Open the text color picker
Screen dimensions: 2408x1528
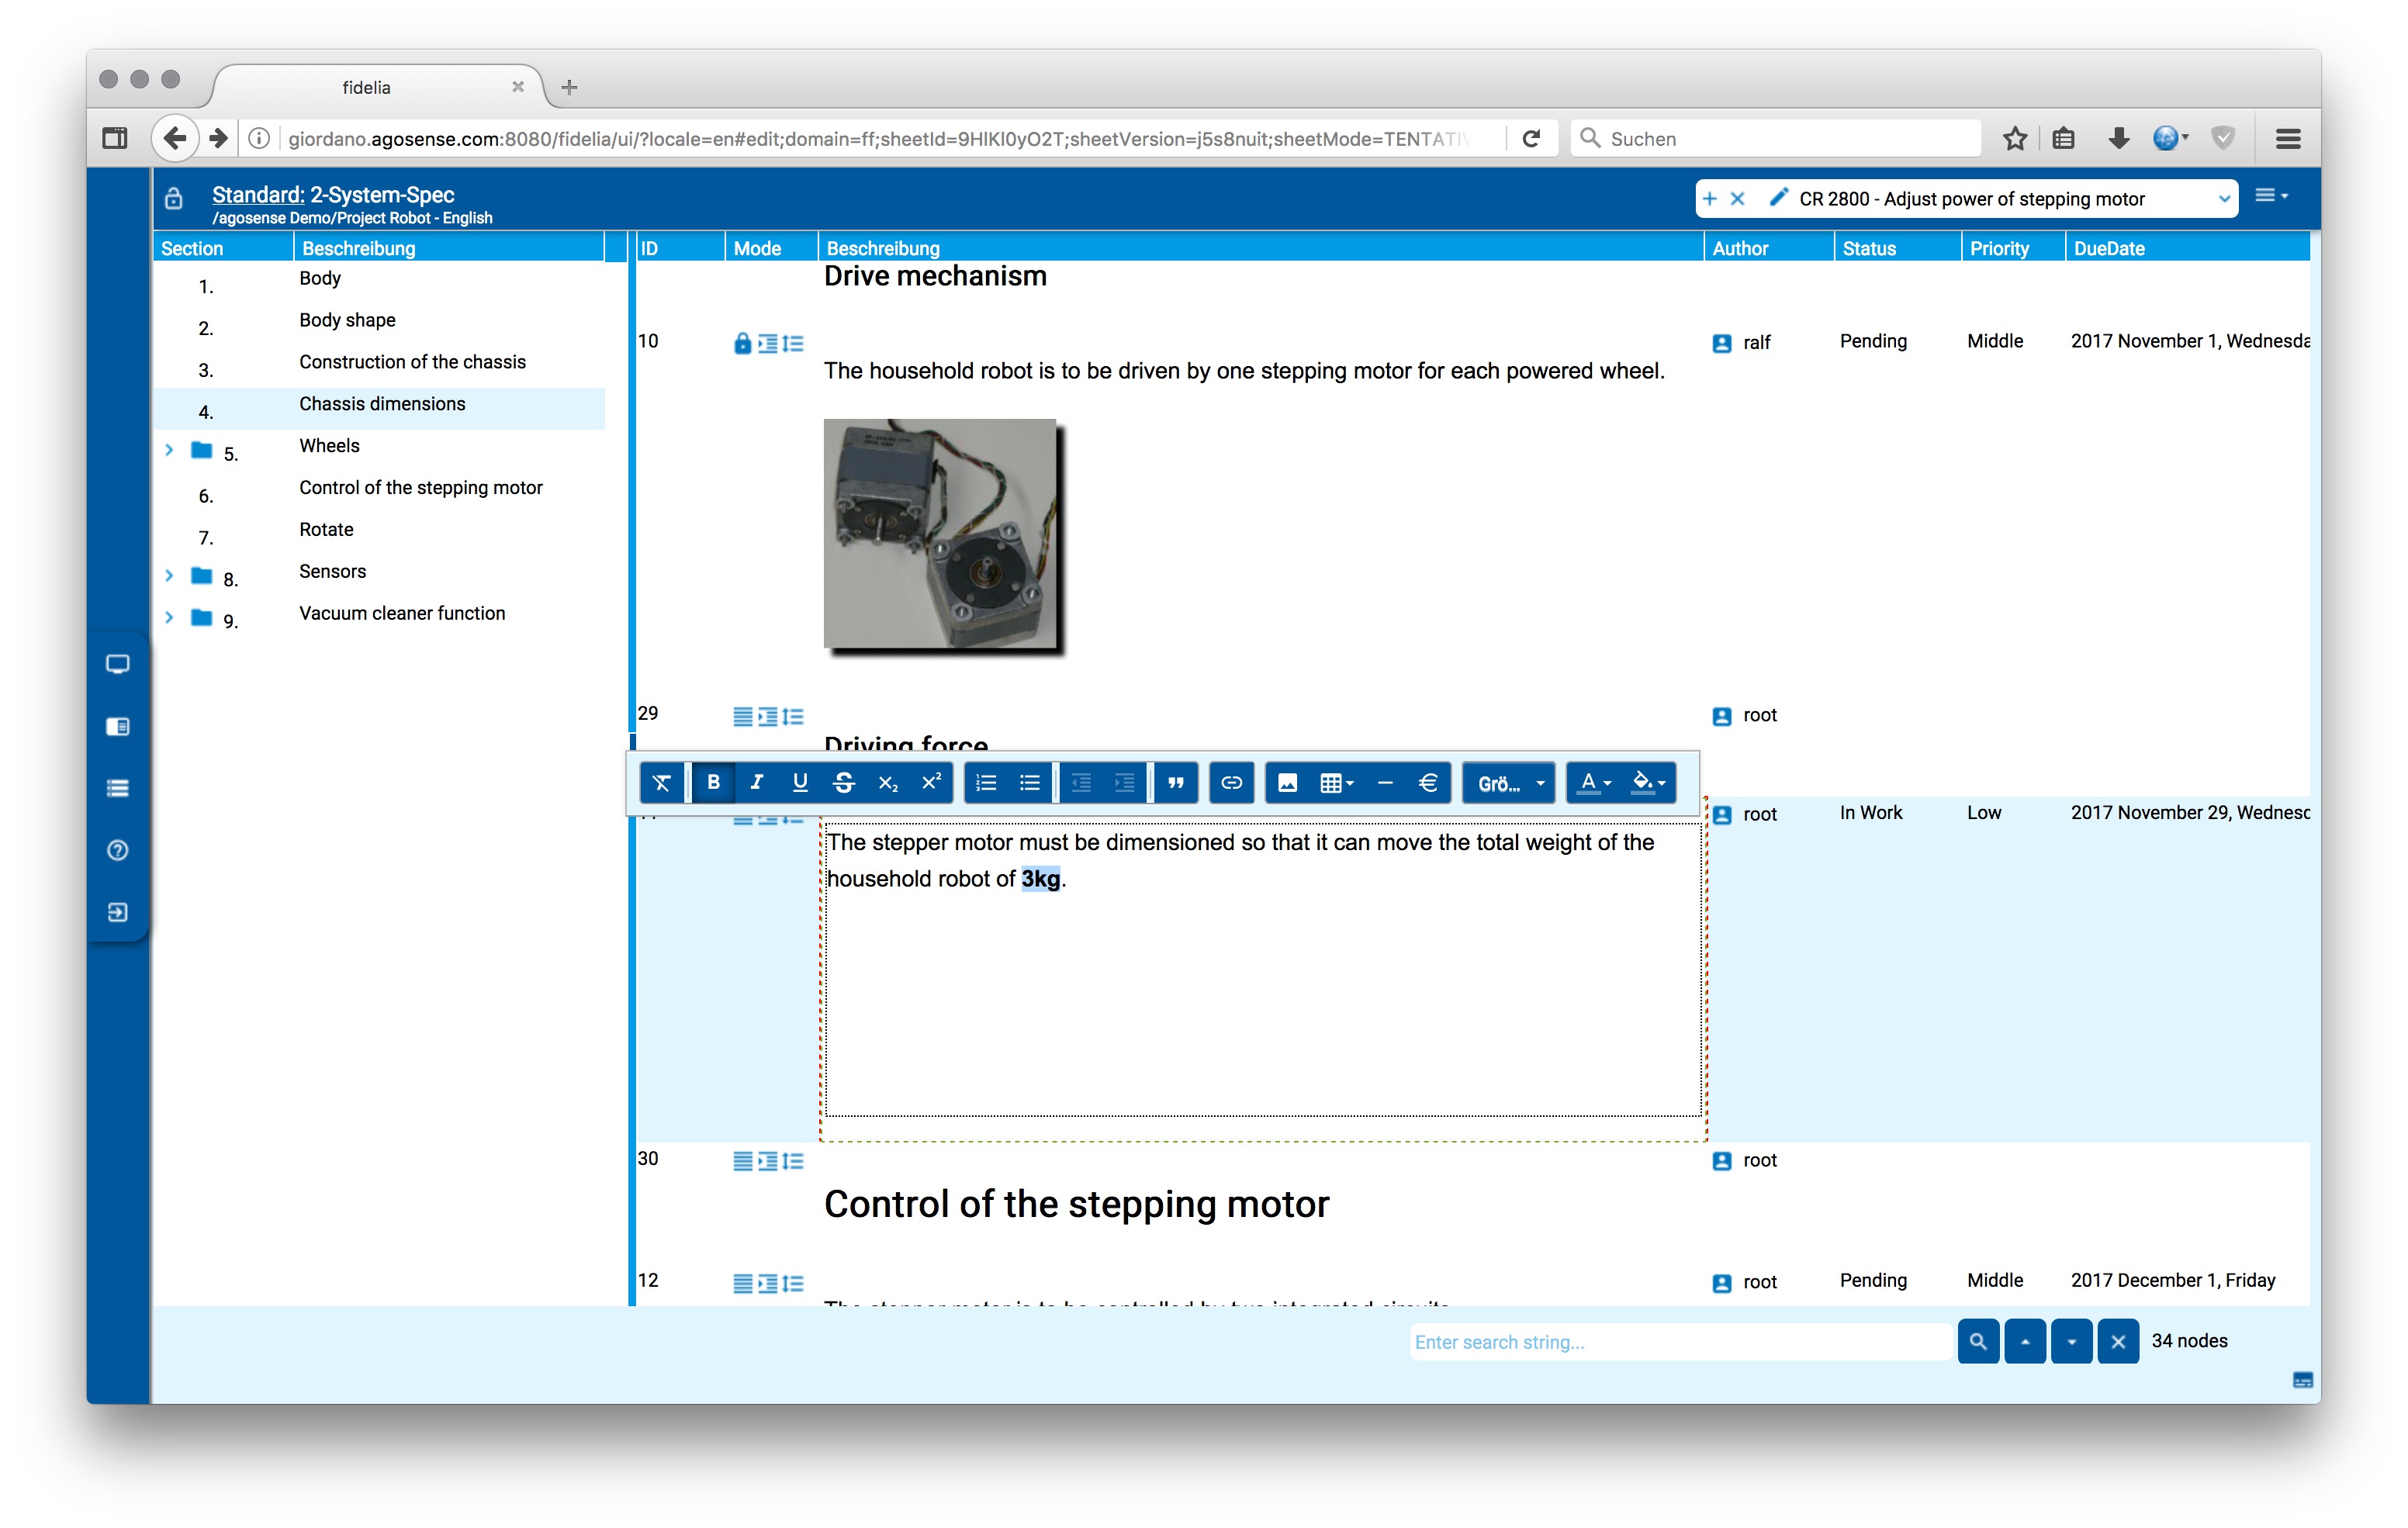(1594, 783)
